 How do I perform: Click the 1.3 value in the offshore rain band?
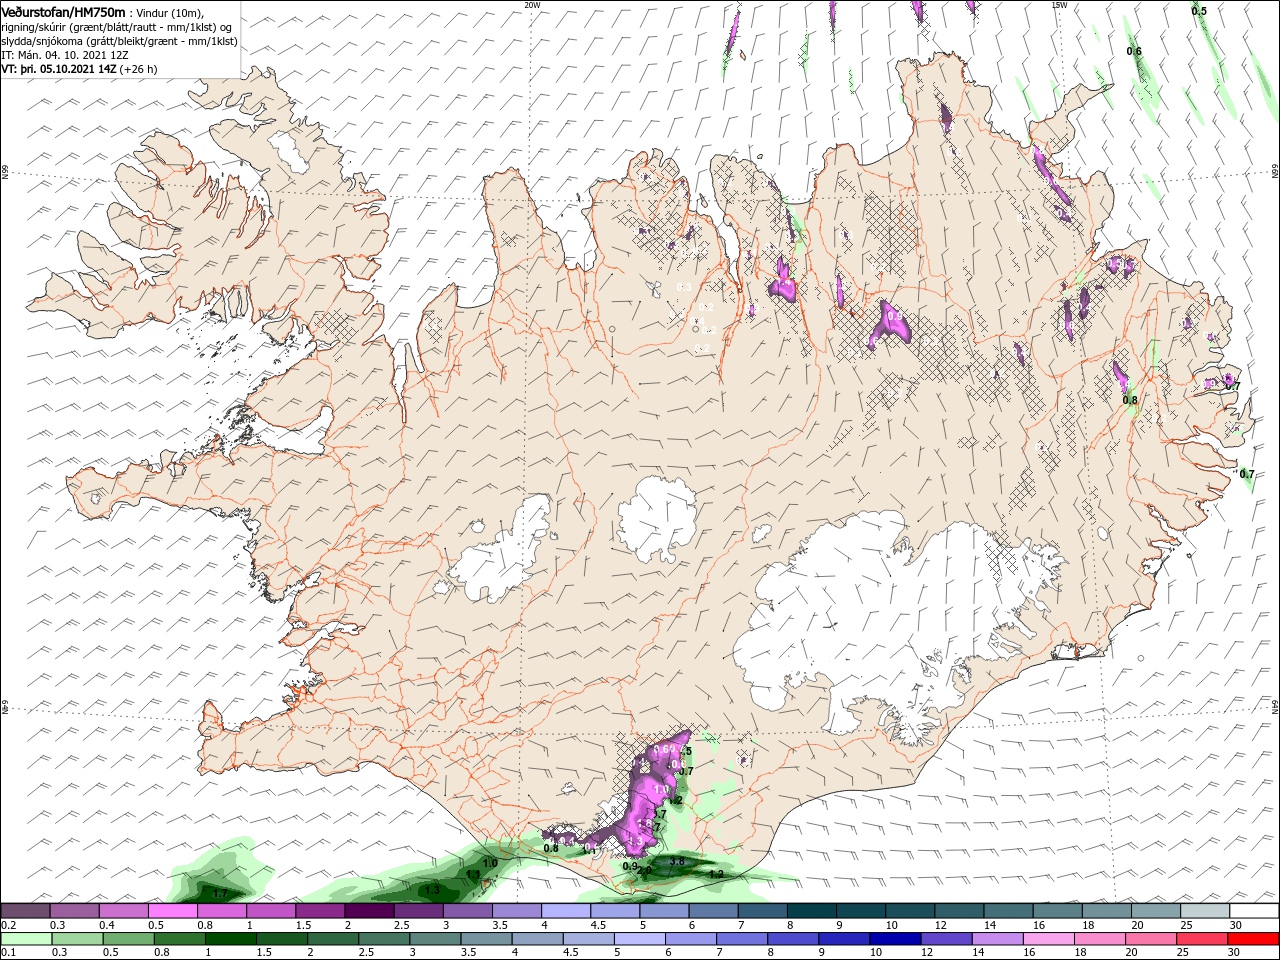[x=432, y=890]
